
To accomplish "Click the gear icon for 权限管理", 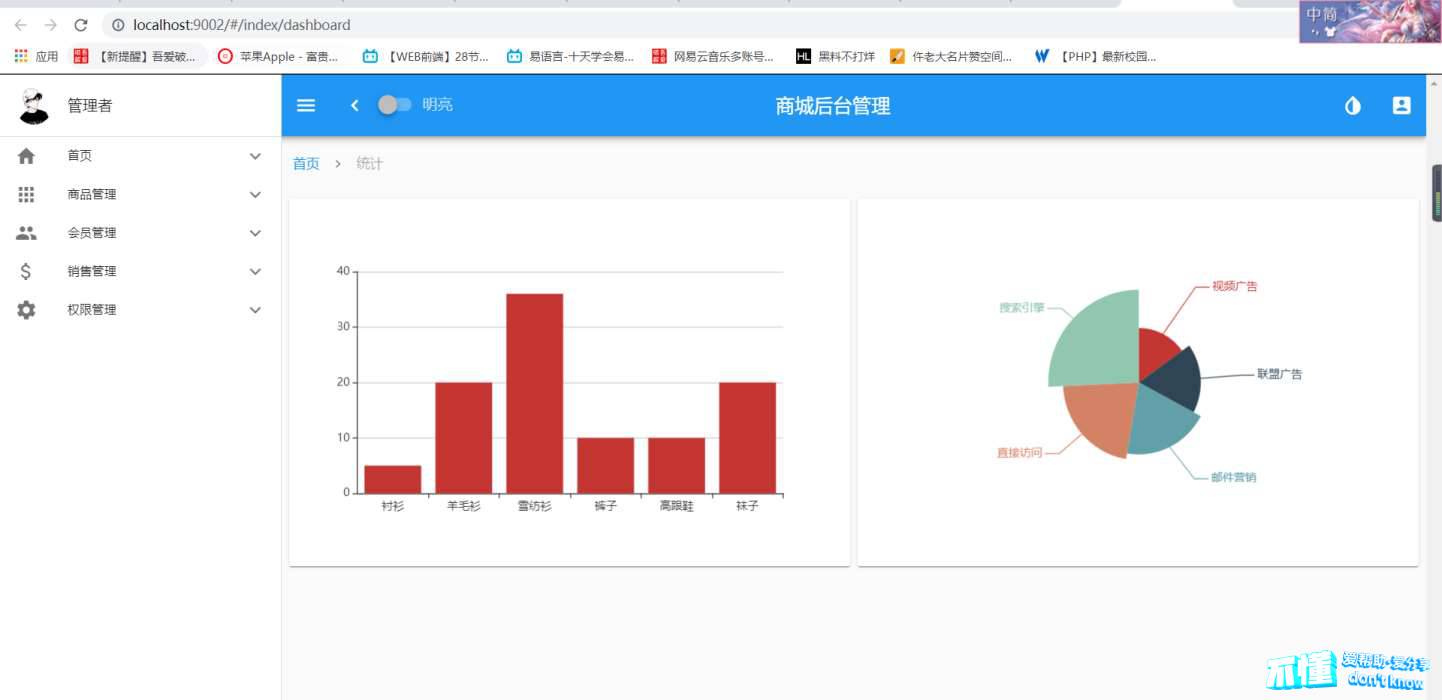I will click(x=26, y=310).
